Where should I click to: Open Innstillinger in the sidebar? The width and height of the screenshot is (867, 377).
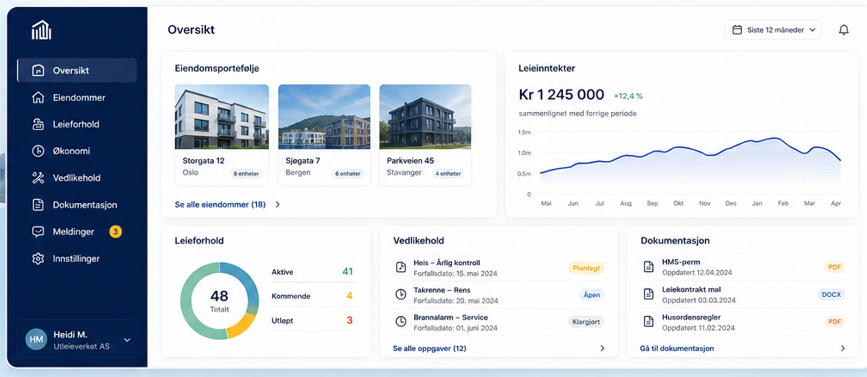77,259
